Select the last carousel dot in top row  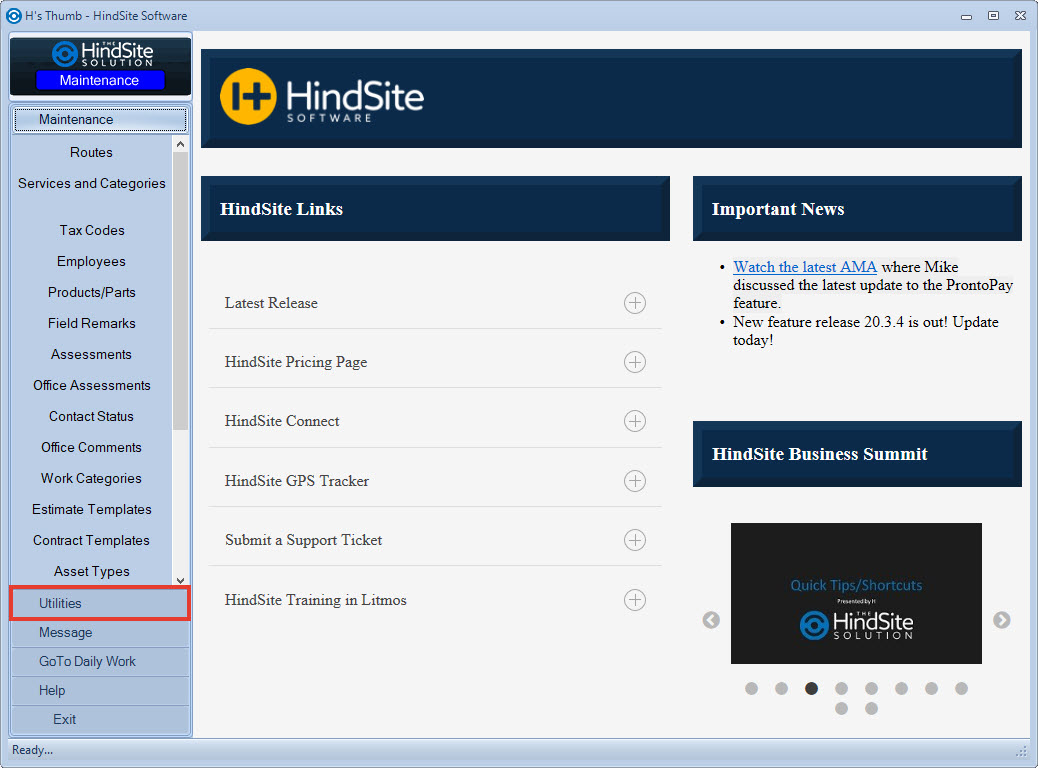(x=961, y=688)
